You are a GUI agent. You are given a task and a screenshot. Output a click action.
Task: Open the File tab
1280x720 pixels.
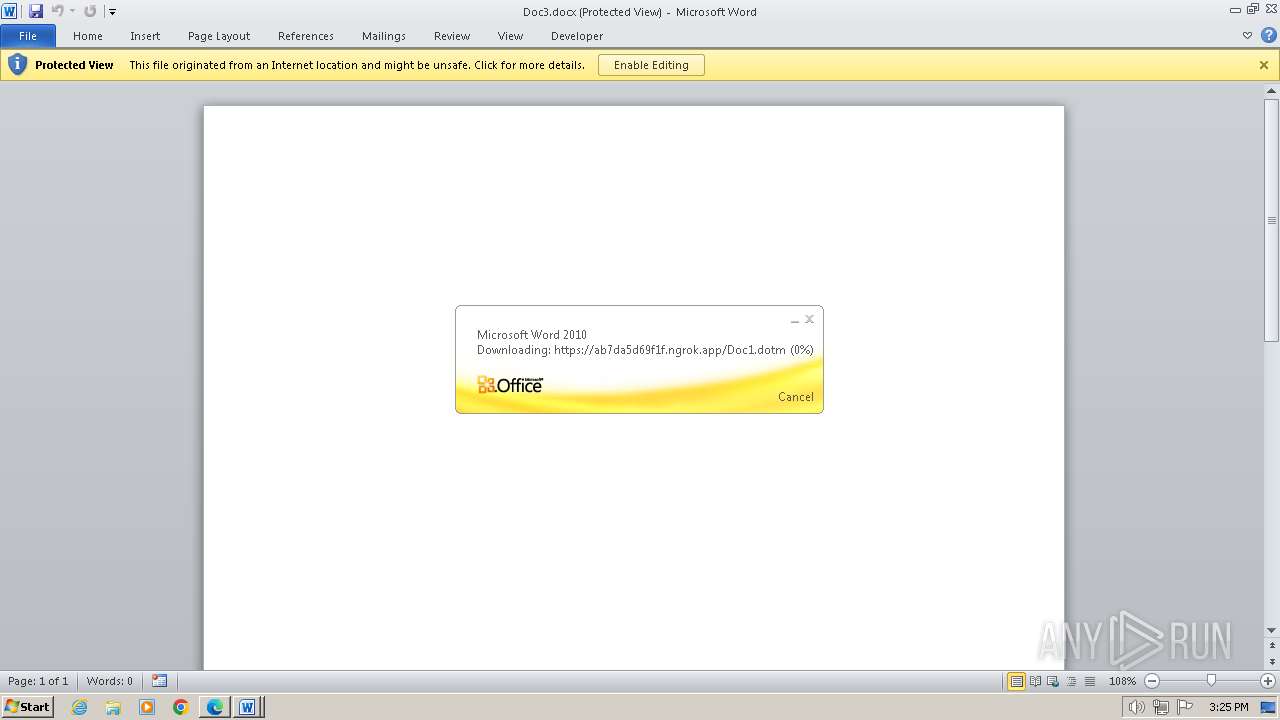click(x=28, y=36)
